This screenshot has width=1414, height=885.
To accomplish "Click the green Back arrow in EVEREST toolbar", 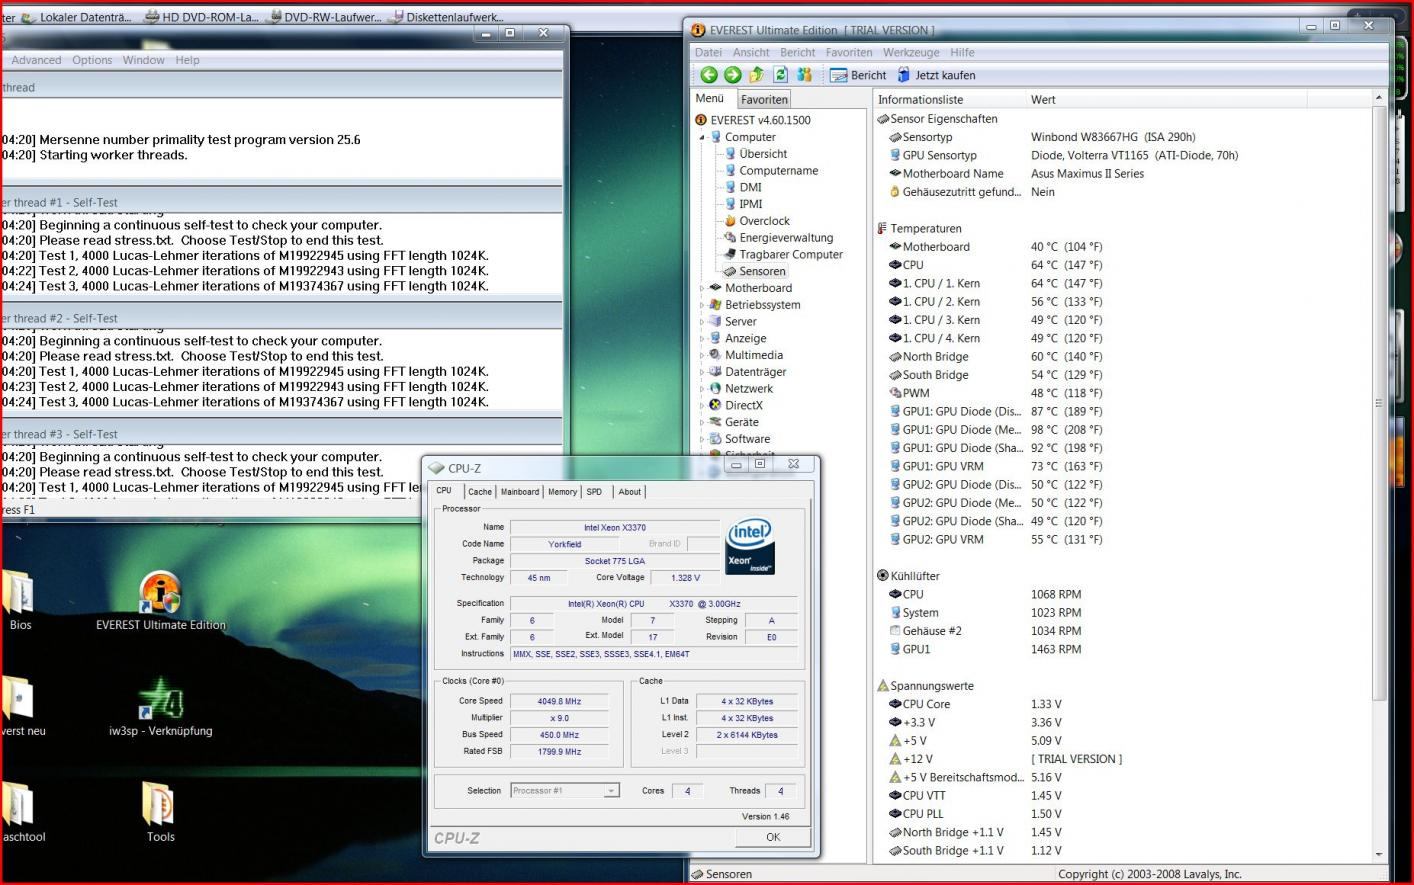I will 708,75.
